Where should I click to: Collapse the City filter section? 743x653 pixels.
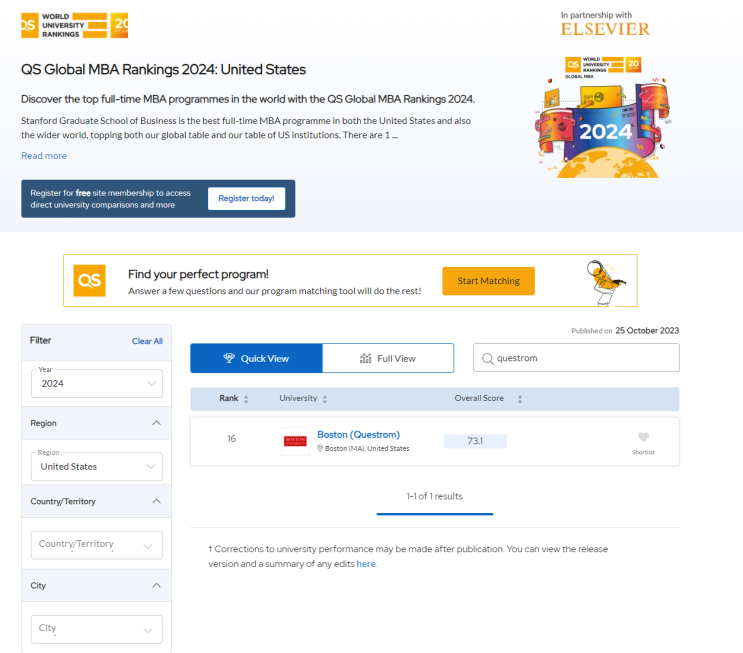[156, 586]
